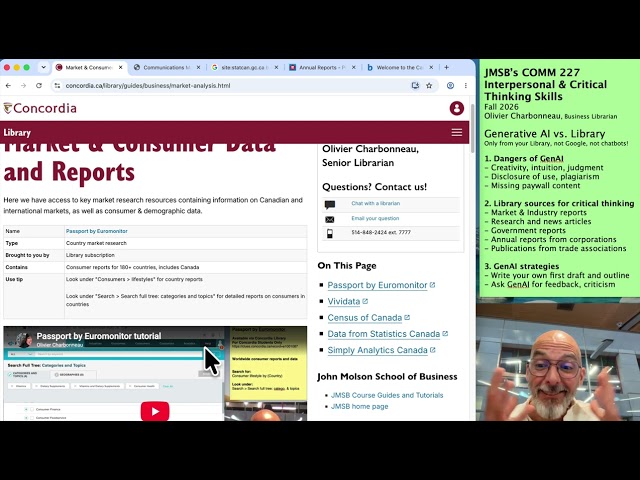Jump to Data from Statistics Canada link
640x480 pixels.
(384, 334)
